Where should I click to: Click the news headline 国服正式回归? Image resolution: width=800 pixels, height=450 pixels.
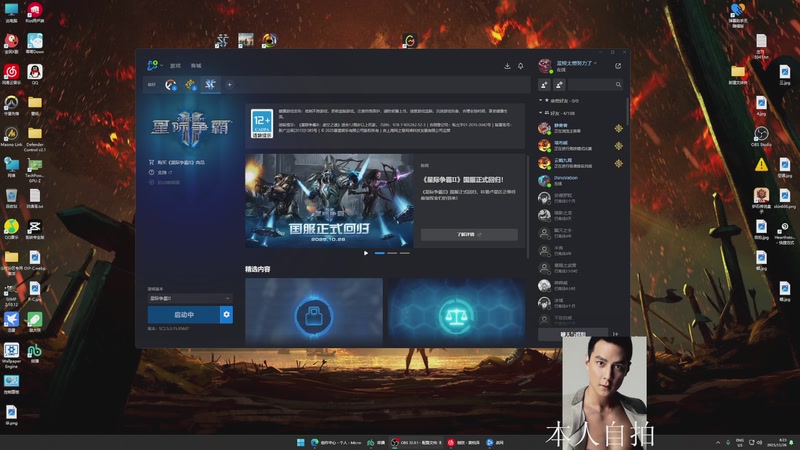(463, 180)
